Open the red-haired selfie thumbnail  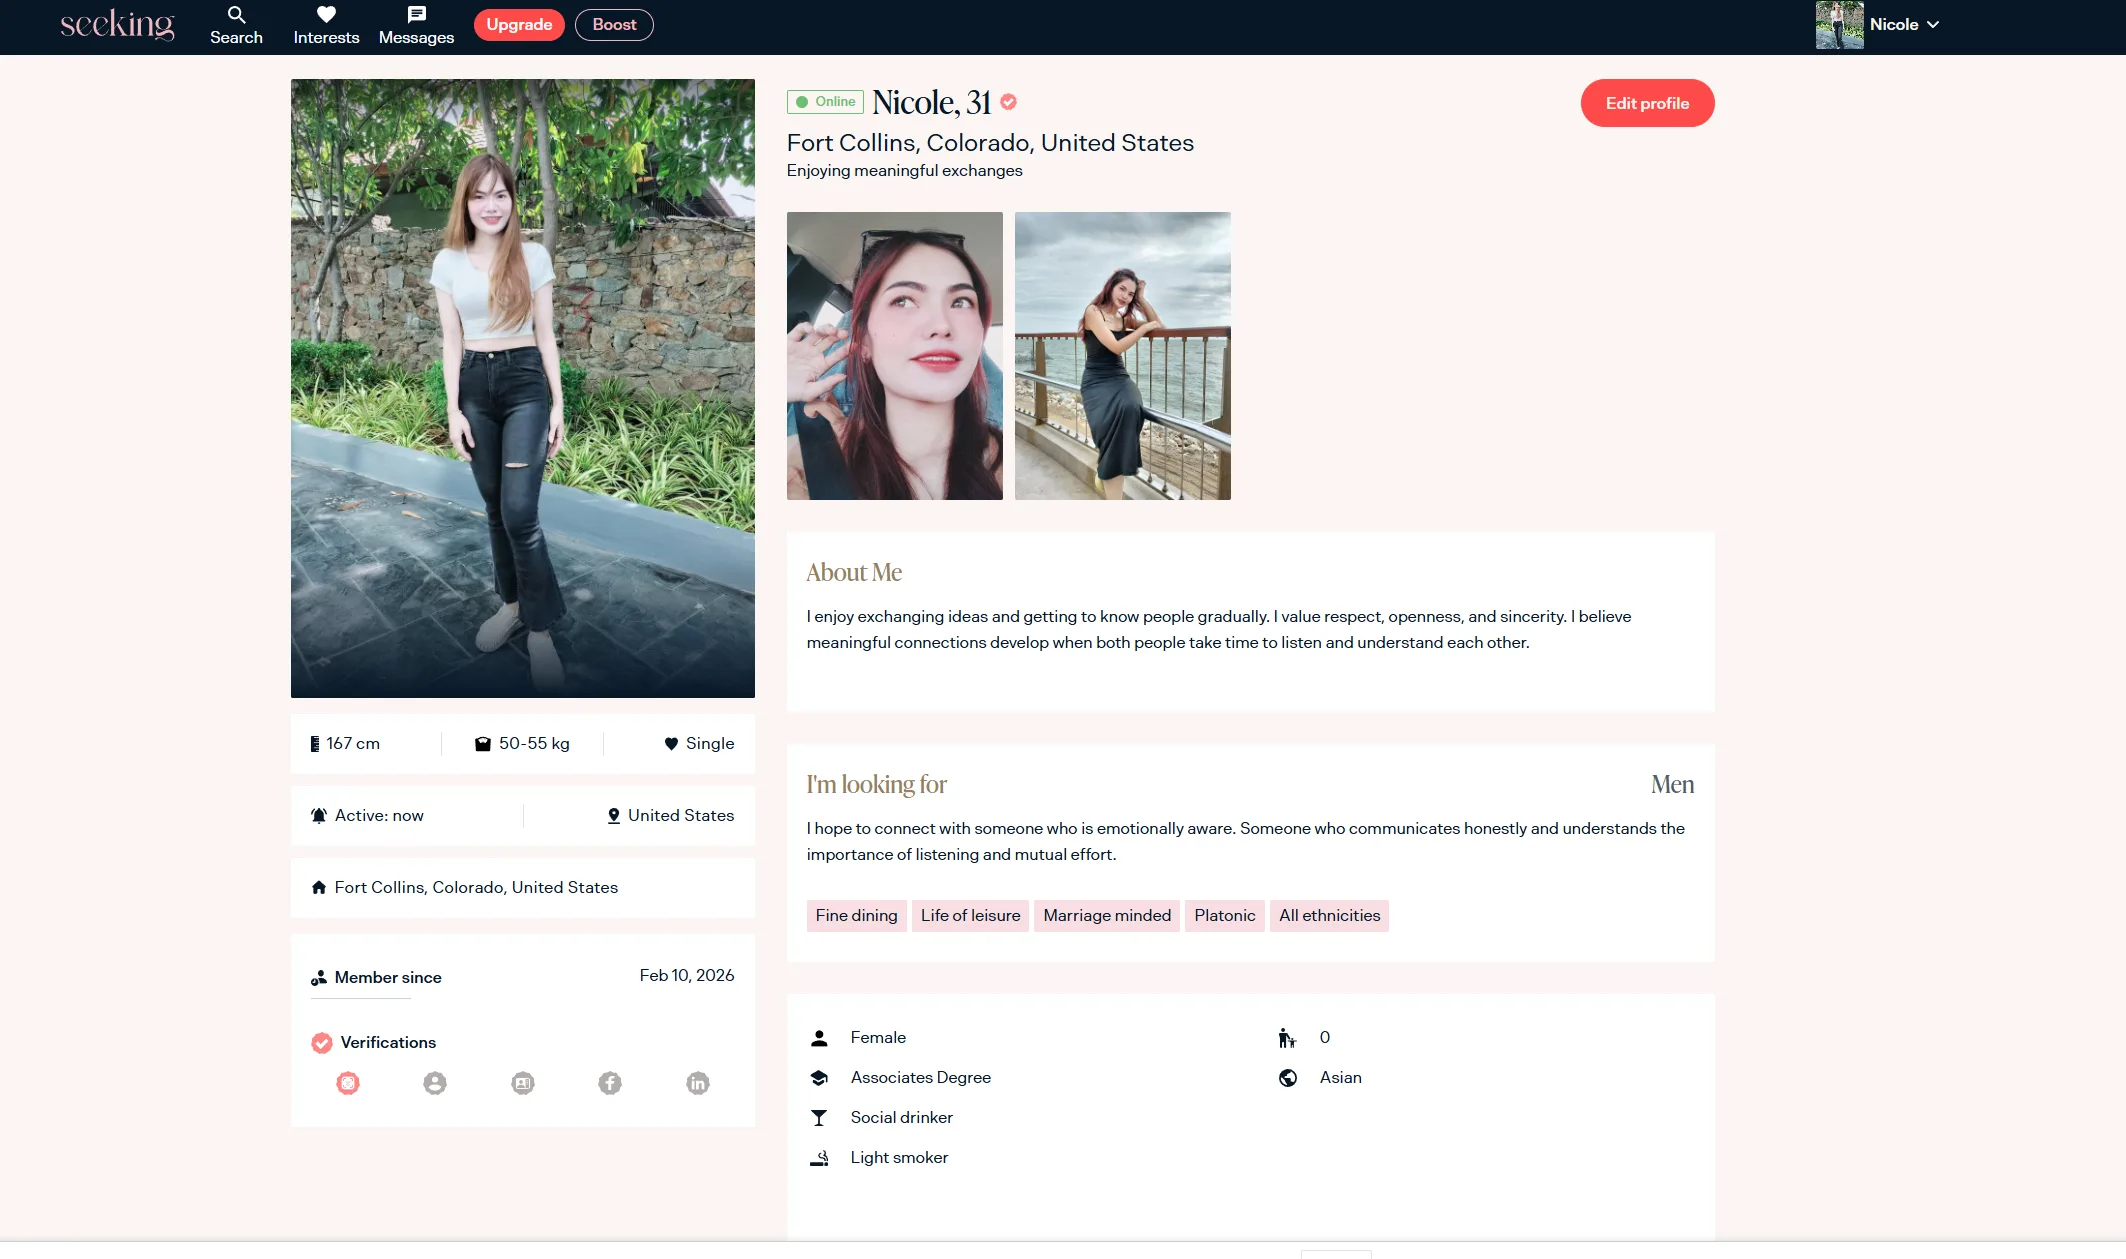[x=894, y=356]
